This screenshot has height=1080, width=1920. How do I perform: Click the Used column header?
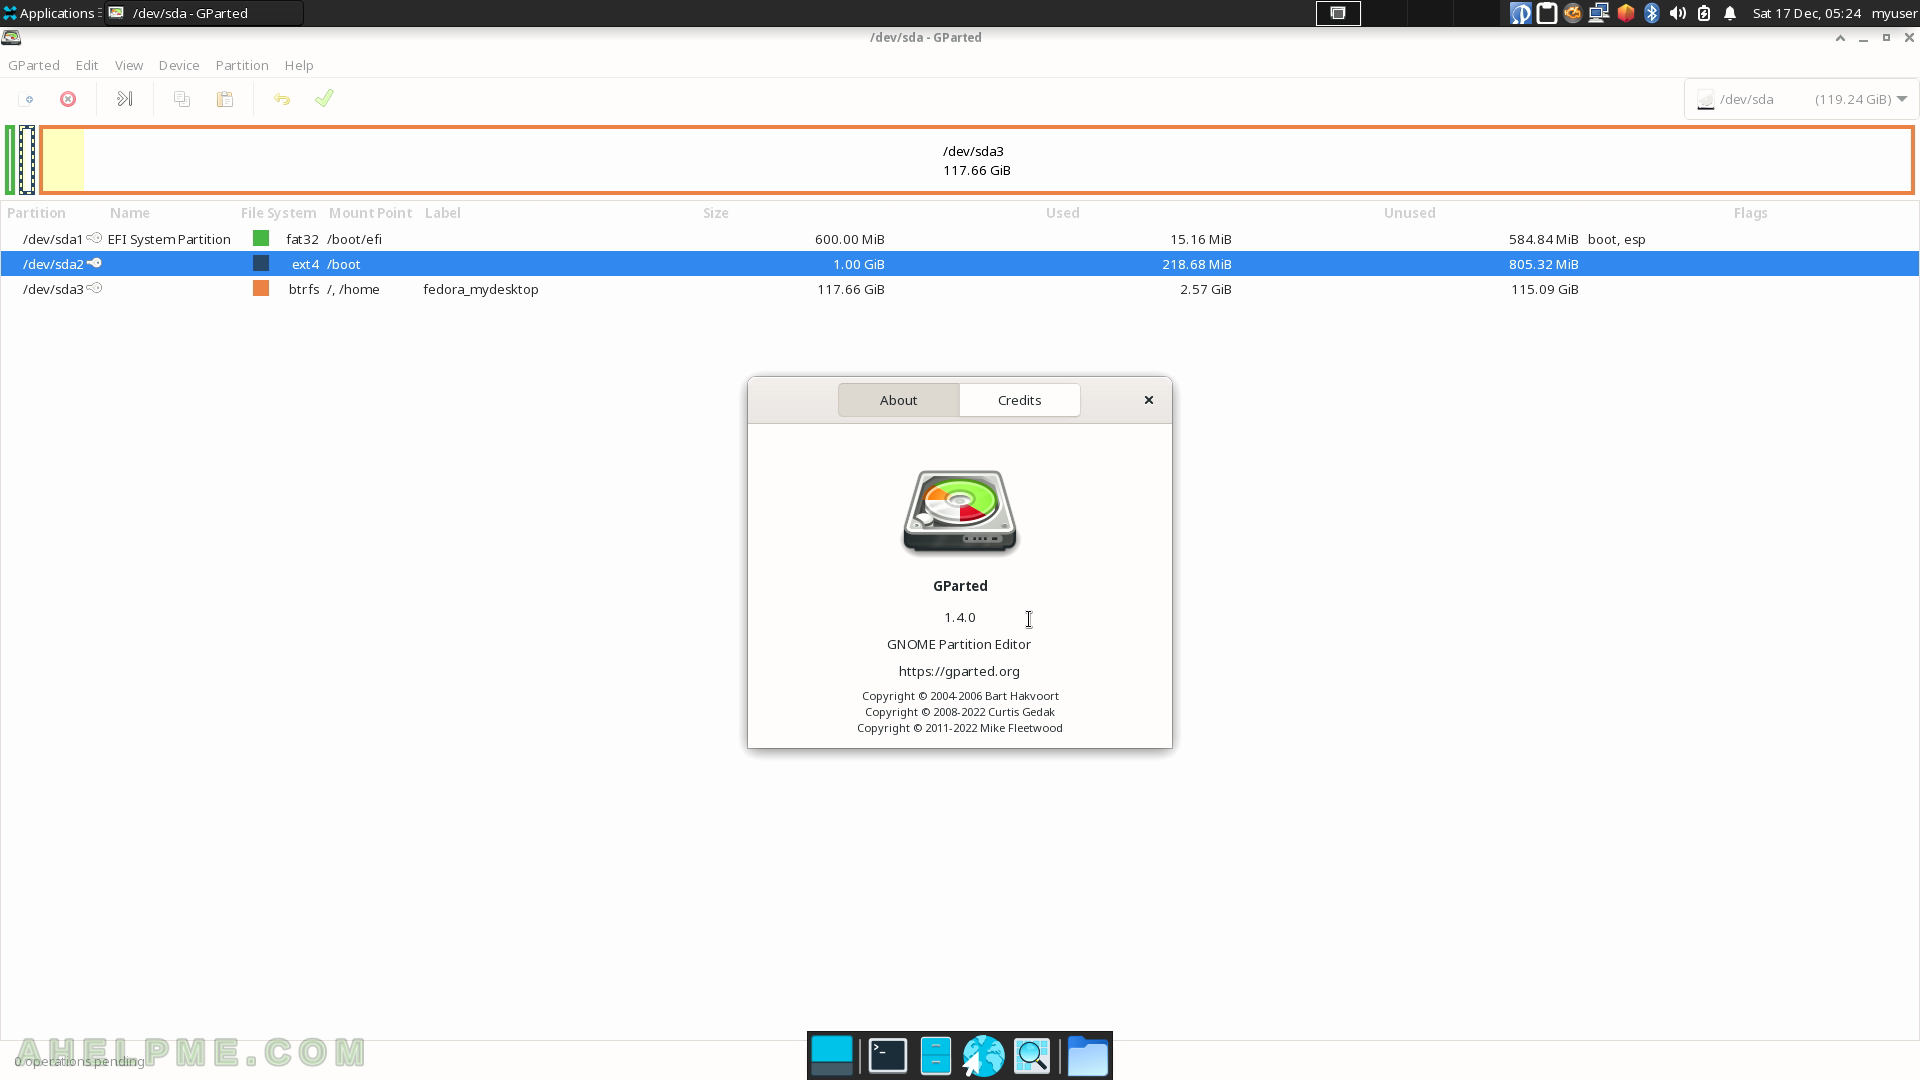pos(1062,213)
